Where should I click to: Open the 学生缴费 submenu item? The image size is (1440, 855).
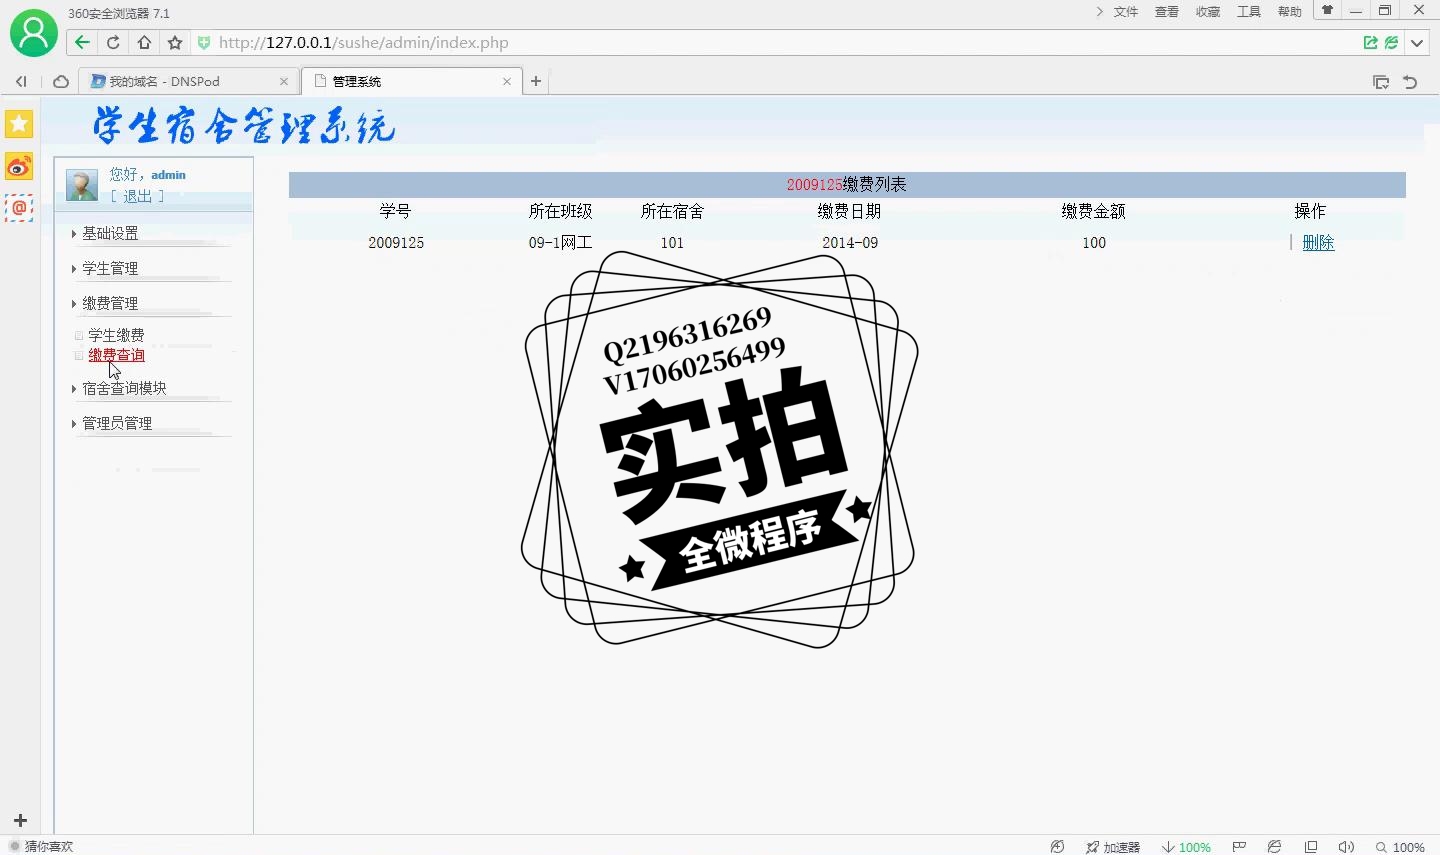(116, 335)
